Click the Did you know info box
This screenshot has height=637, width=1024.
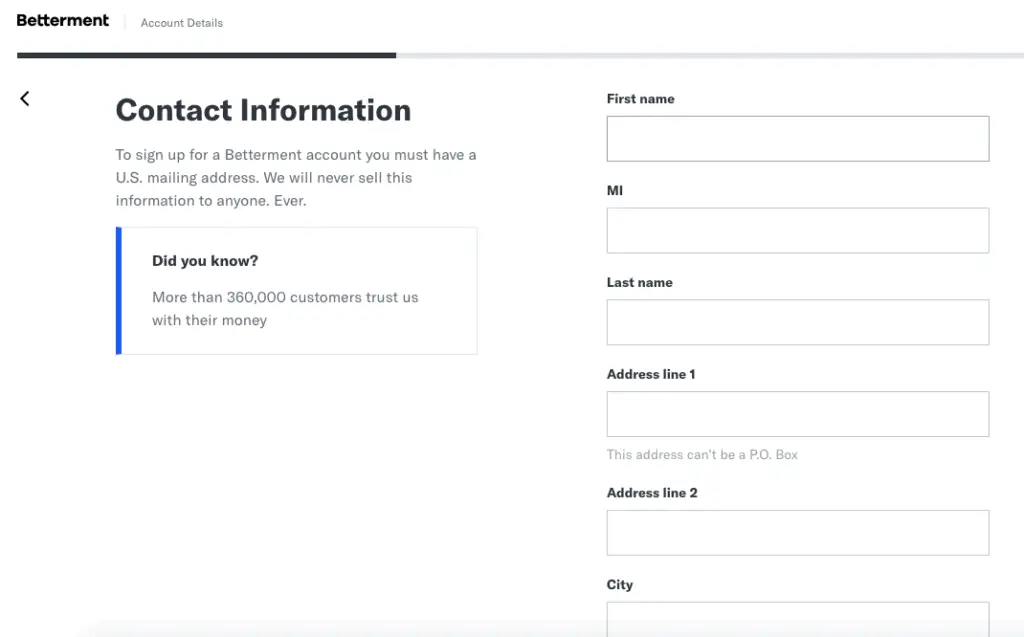[297, 290]
